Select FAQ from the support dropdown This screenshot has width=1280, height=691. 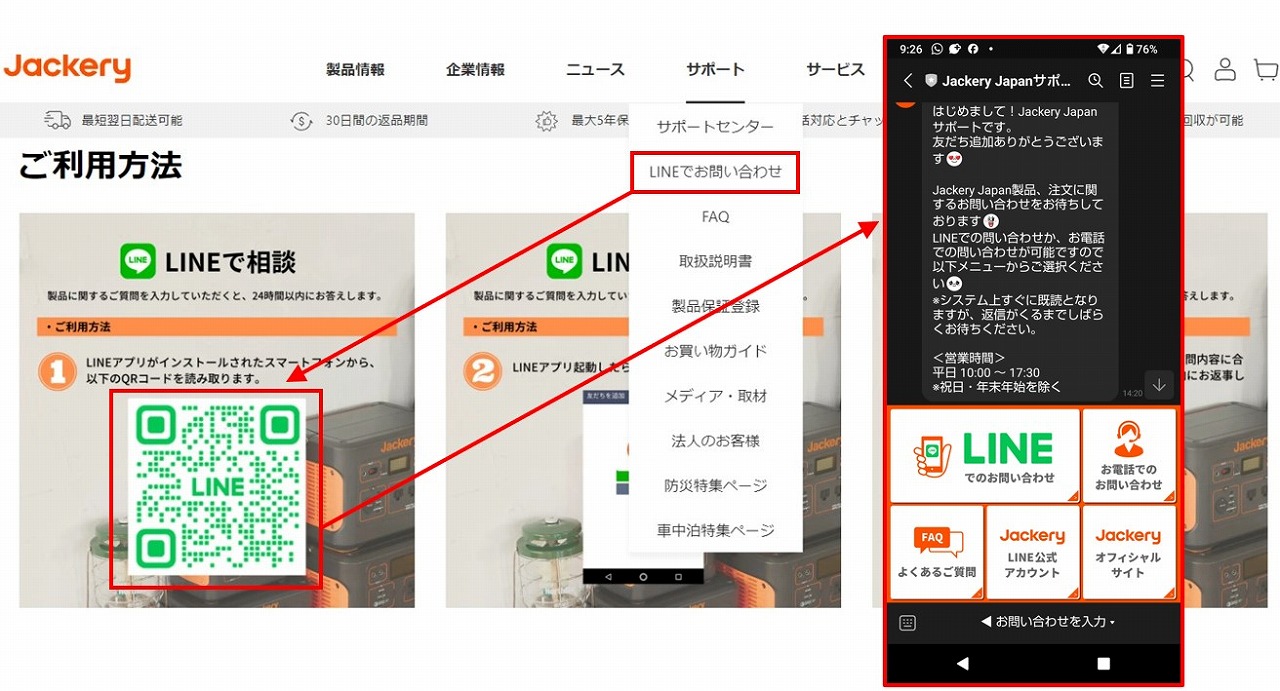pos(715,217)
